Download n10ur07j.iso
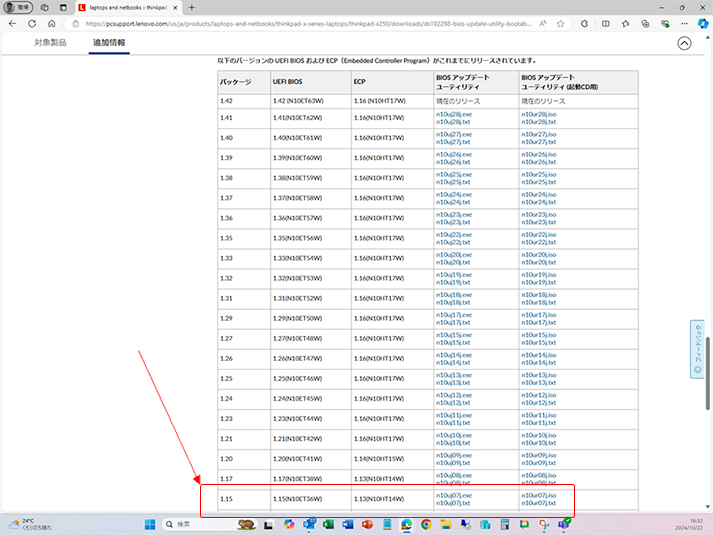 (x=538, y=495)
